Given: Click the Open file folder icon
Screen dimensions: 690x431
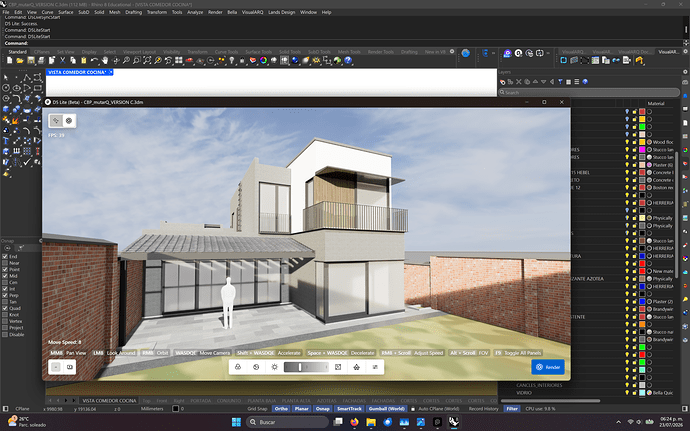Looking at the screenshot, I should pyautogui.click(x=20, y=60).
